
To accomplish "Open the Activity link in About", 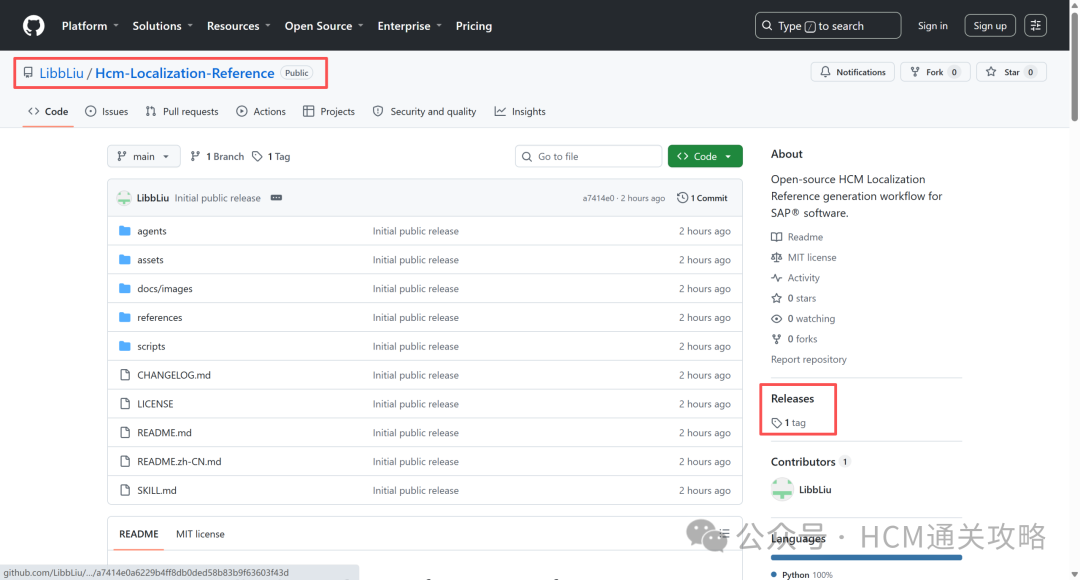I will click(x=796, y=278).
